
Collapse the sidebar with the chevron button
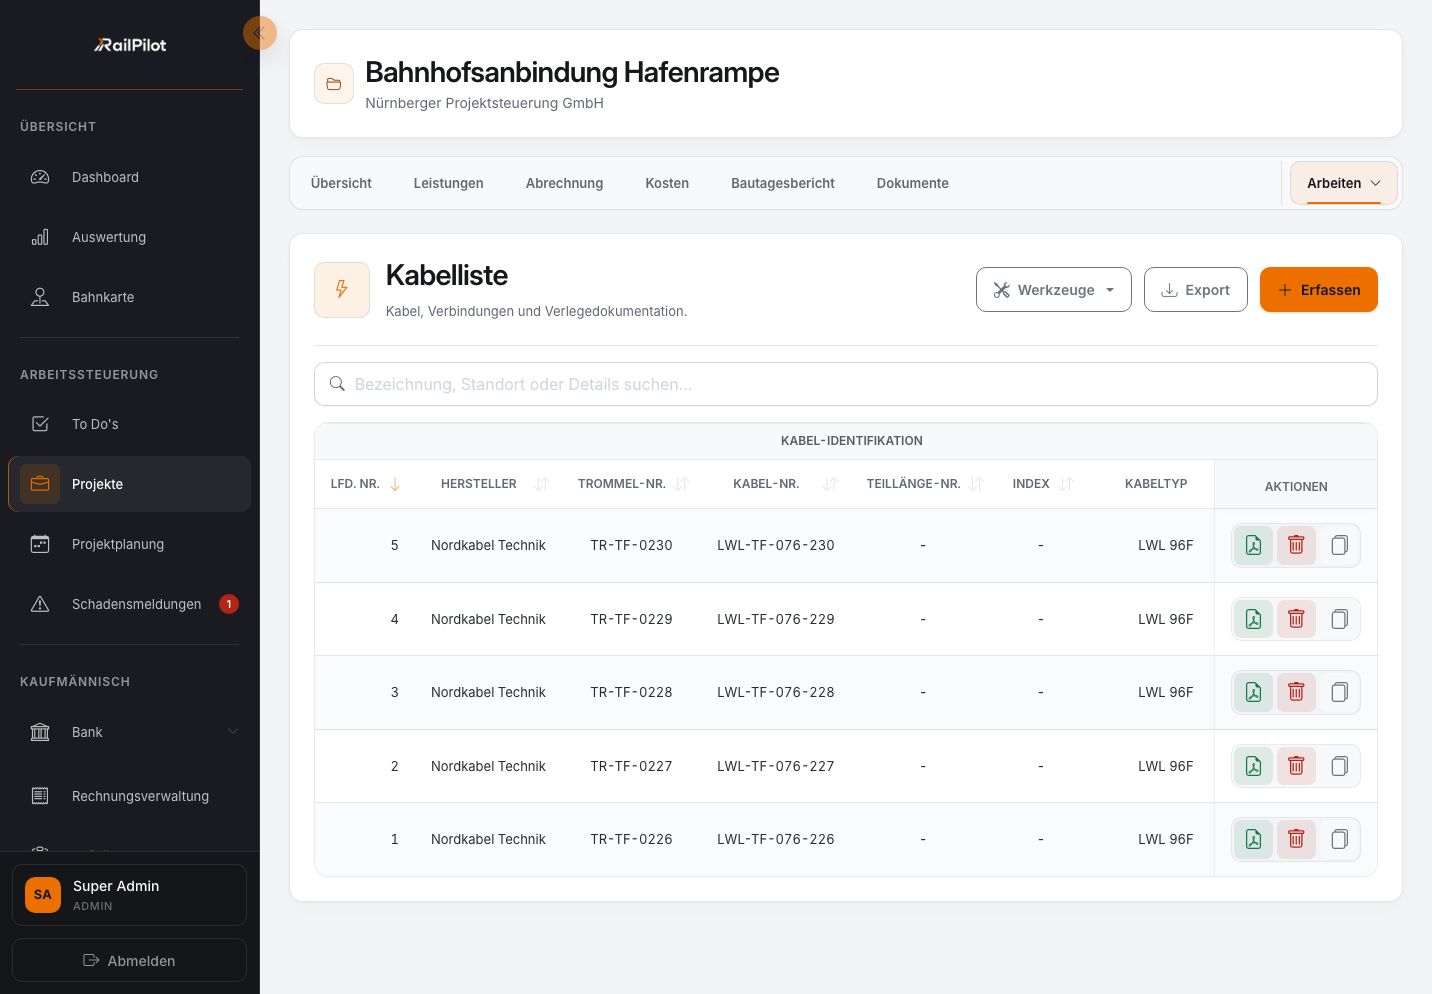(x=259, y=33)
